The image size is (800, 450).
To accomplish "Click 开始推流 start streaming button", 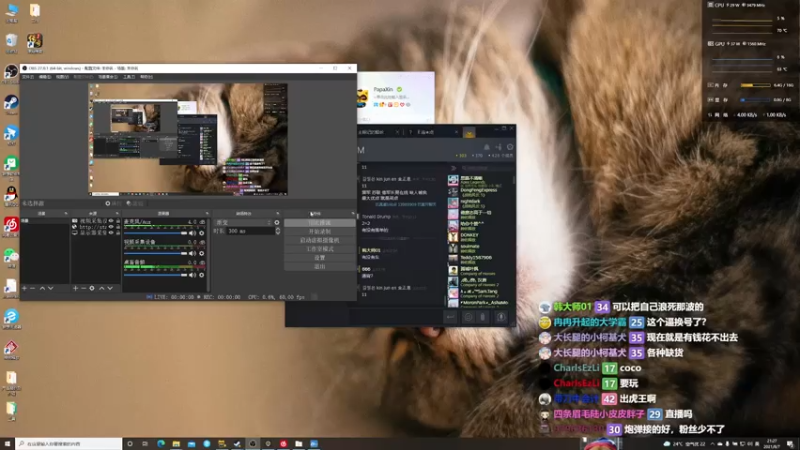I will pyautogui.click(x=319, y=223).
